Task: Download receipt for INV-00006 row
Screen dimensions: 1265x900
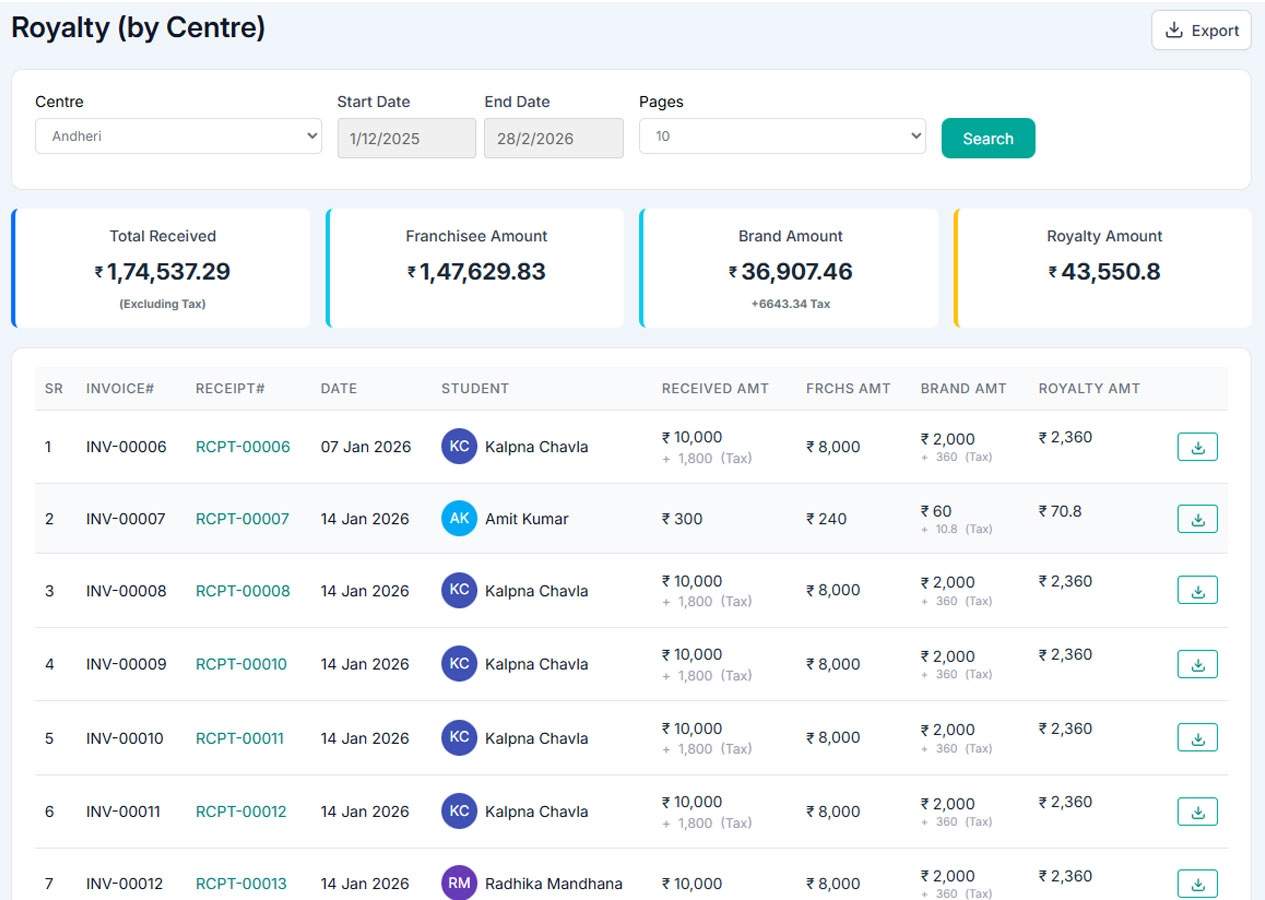Action: (1197, 447)
